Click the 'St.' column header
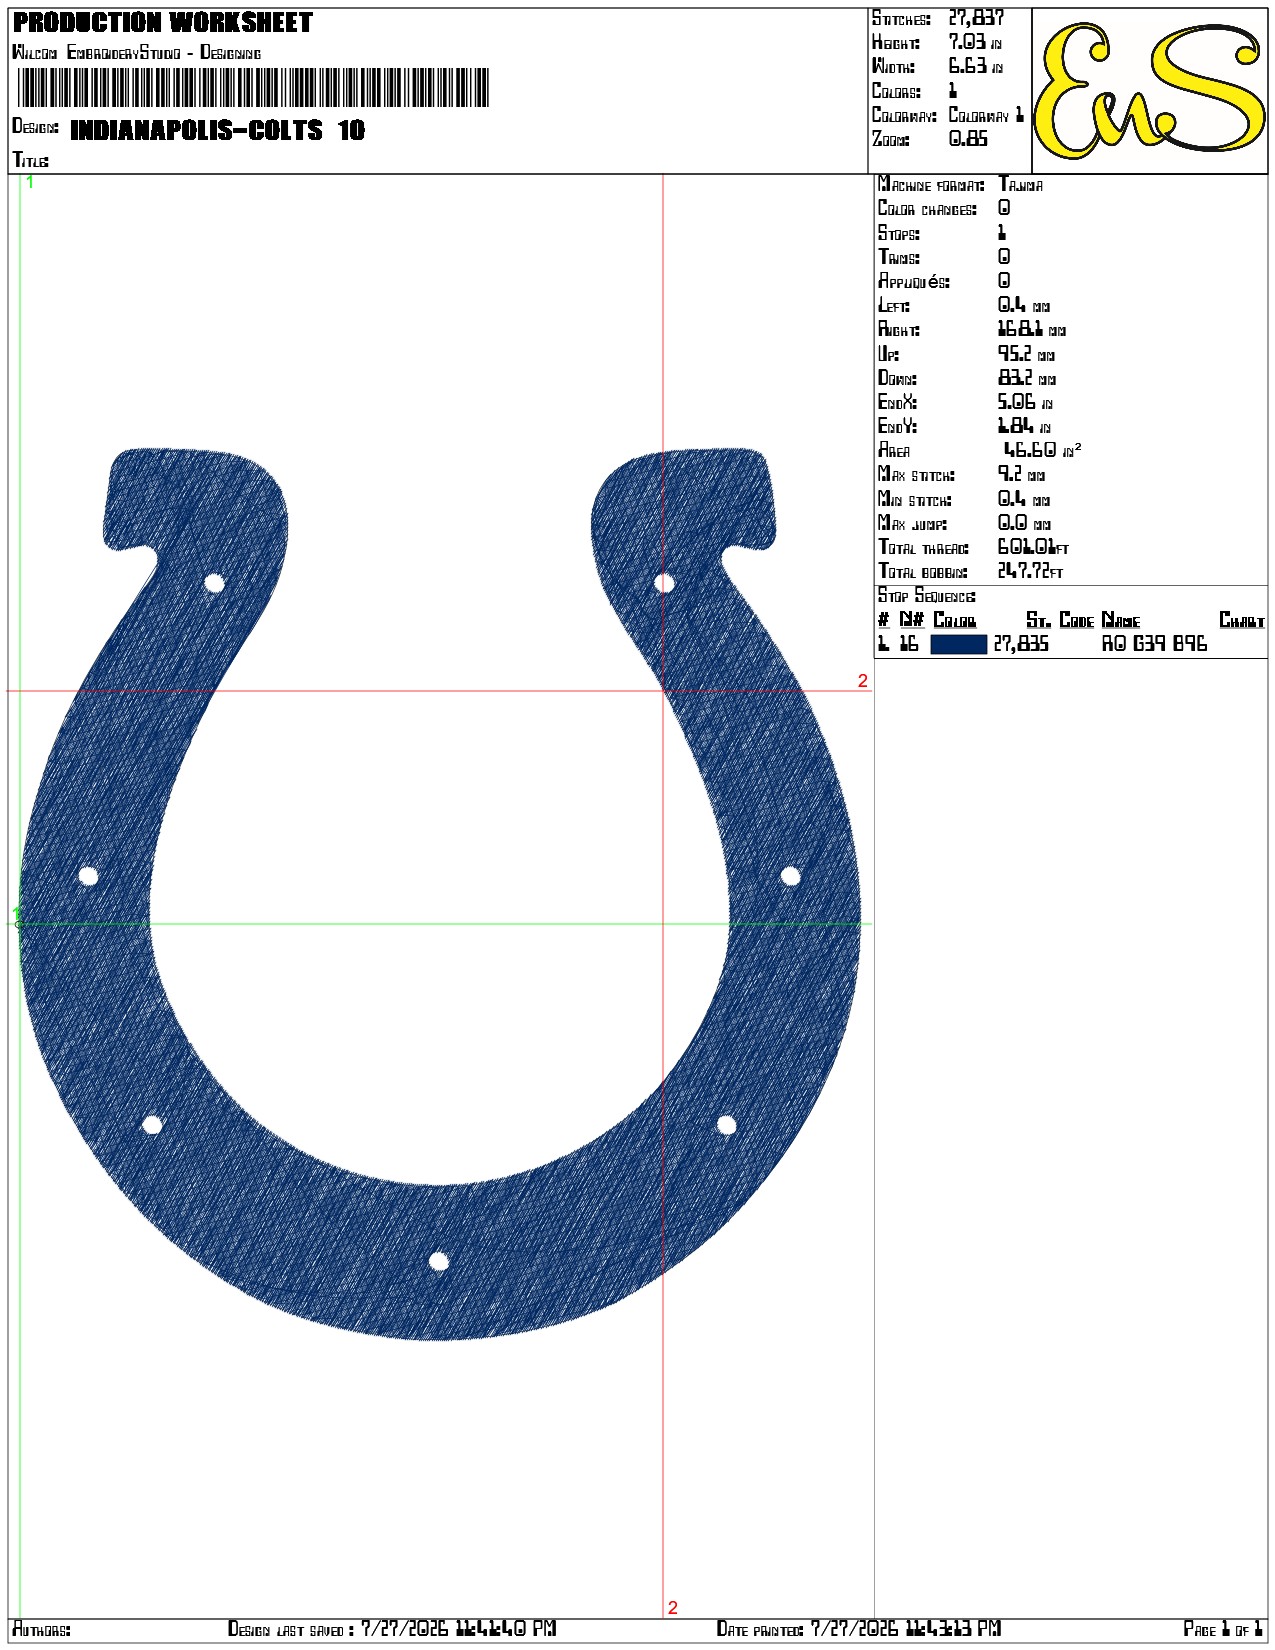Viewport: 1275px width, 1650px height. 1039,620
